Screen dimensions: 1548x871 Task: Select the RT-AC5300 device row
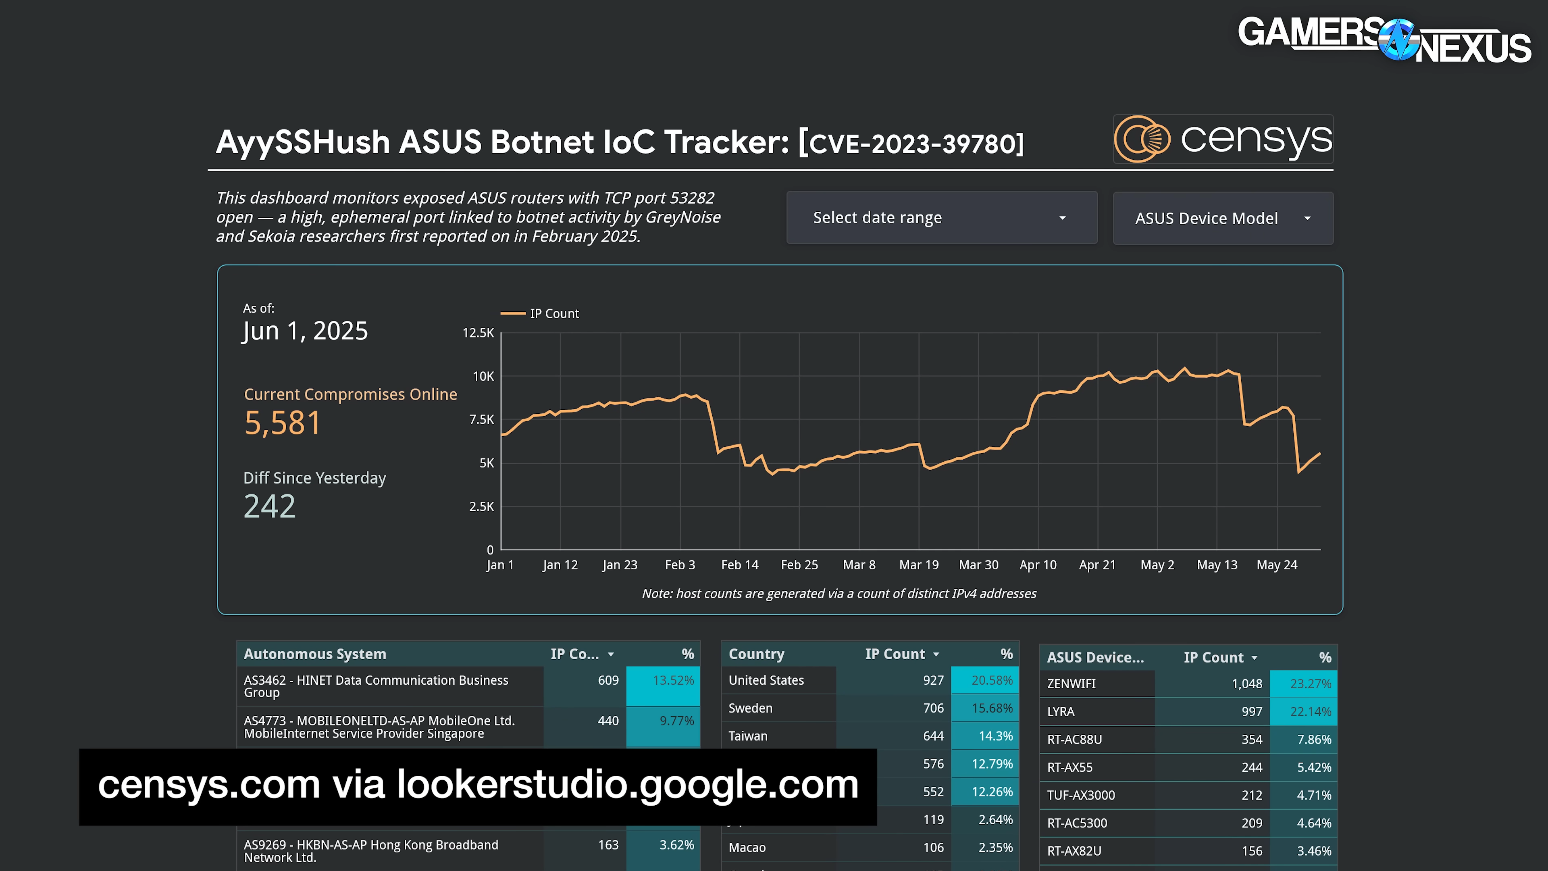[x=1188, y=824]
